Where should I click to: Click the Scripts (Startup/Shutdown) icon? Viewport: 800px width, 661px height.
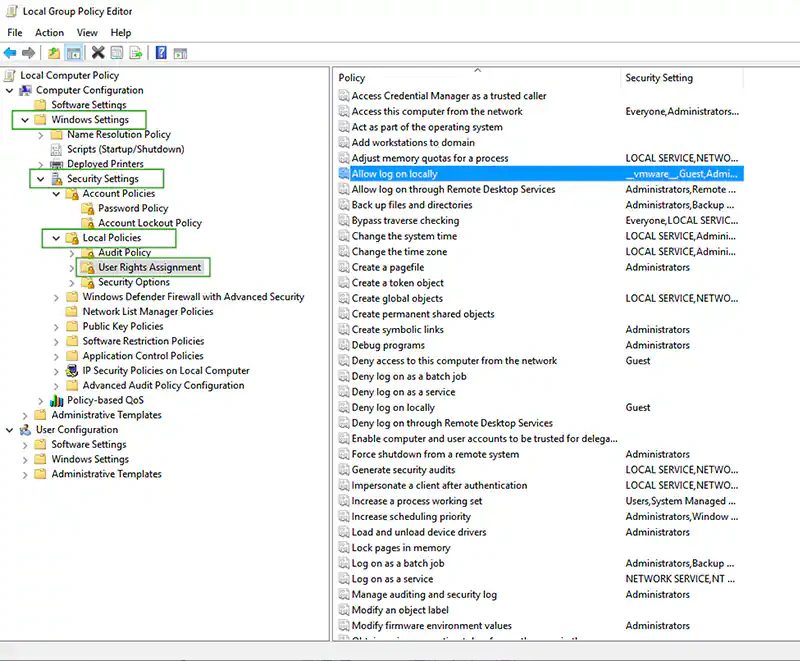point(57,149)
